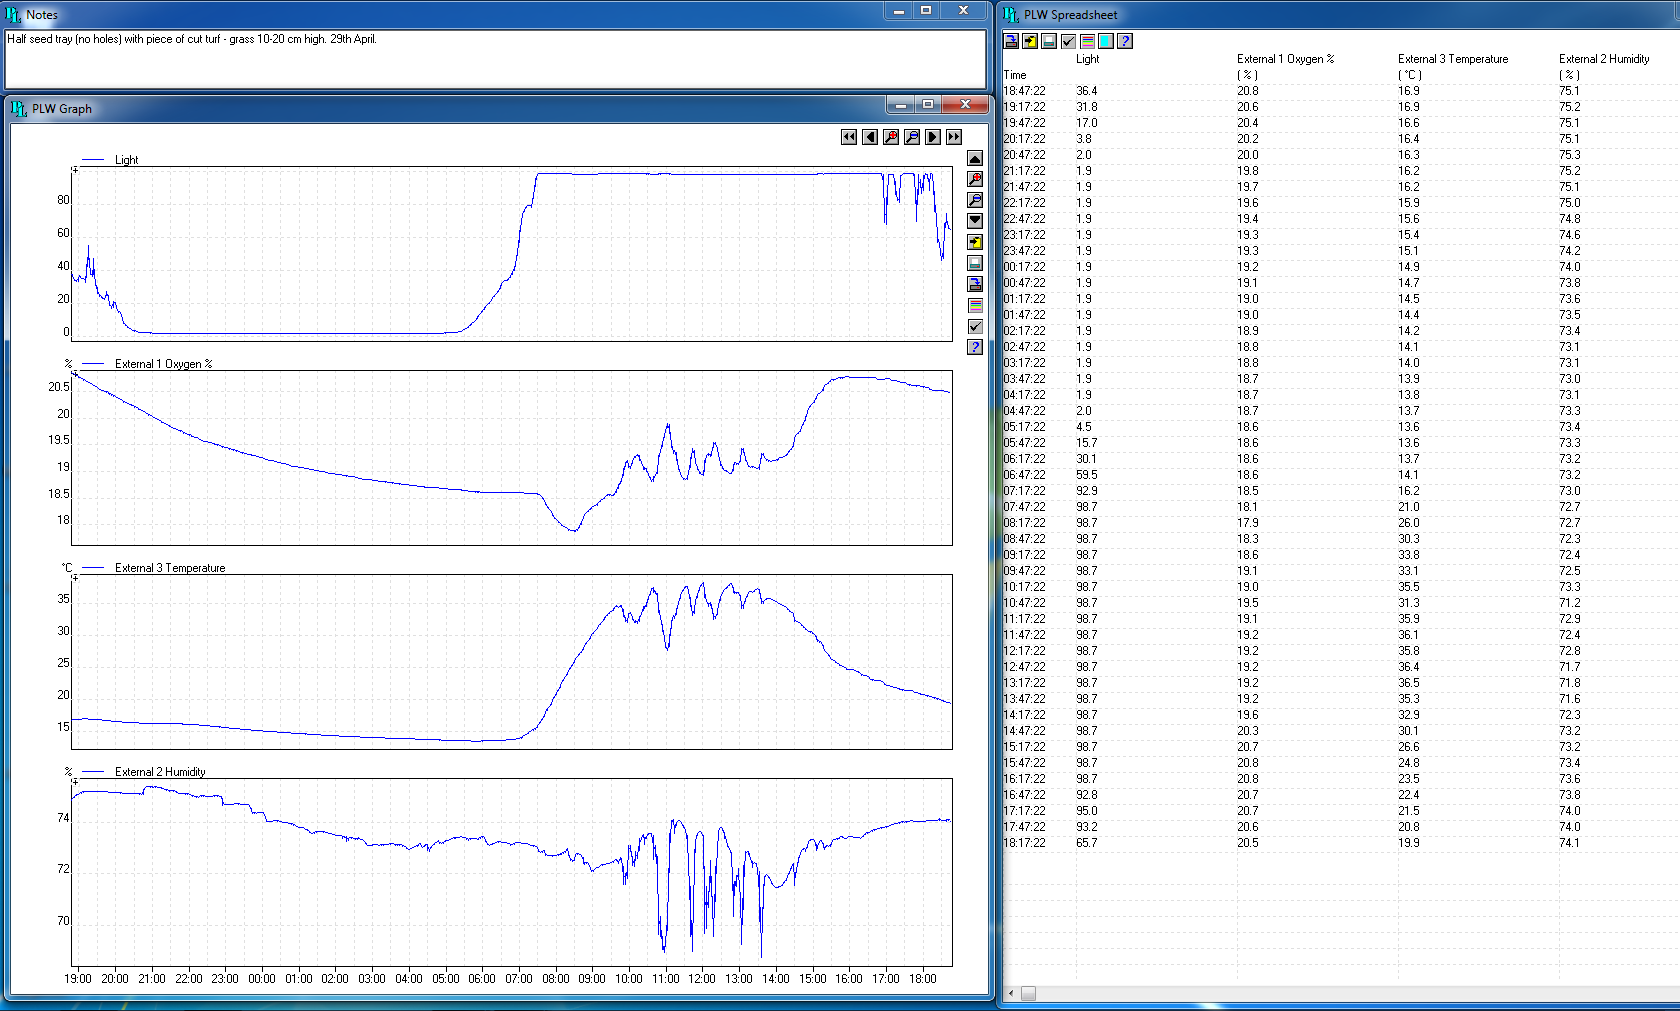Open the PLW Graph help button

point(975,347)
